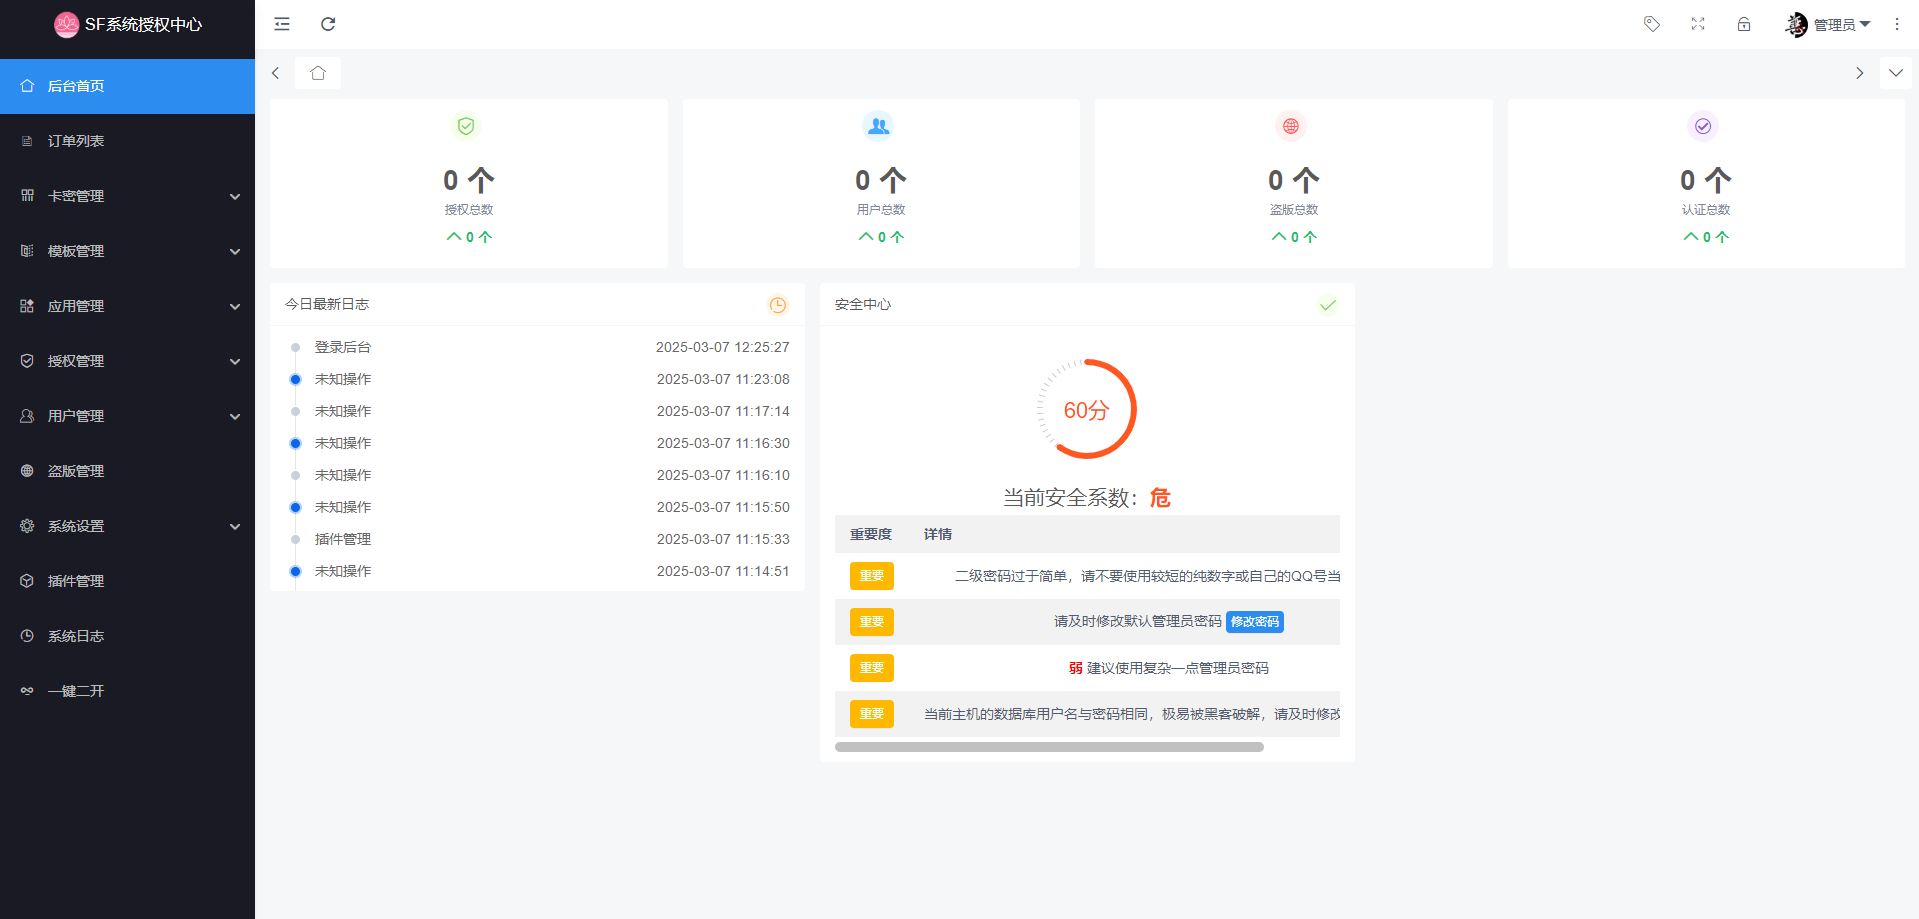Open 插件管理 in sidebar
The image size is (1919, 919).
pyautogui.click(x=127, y=581)
